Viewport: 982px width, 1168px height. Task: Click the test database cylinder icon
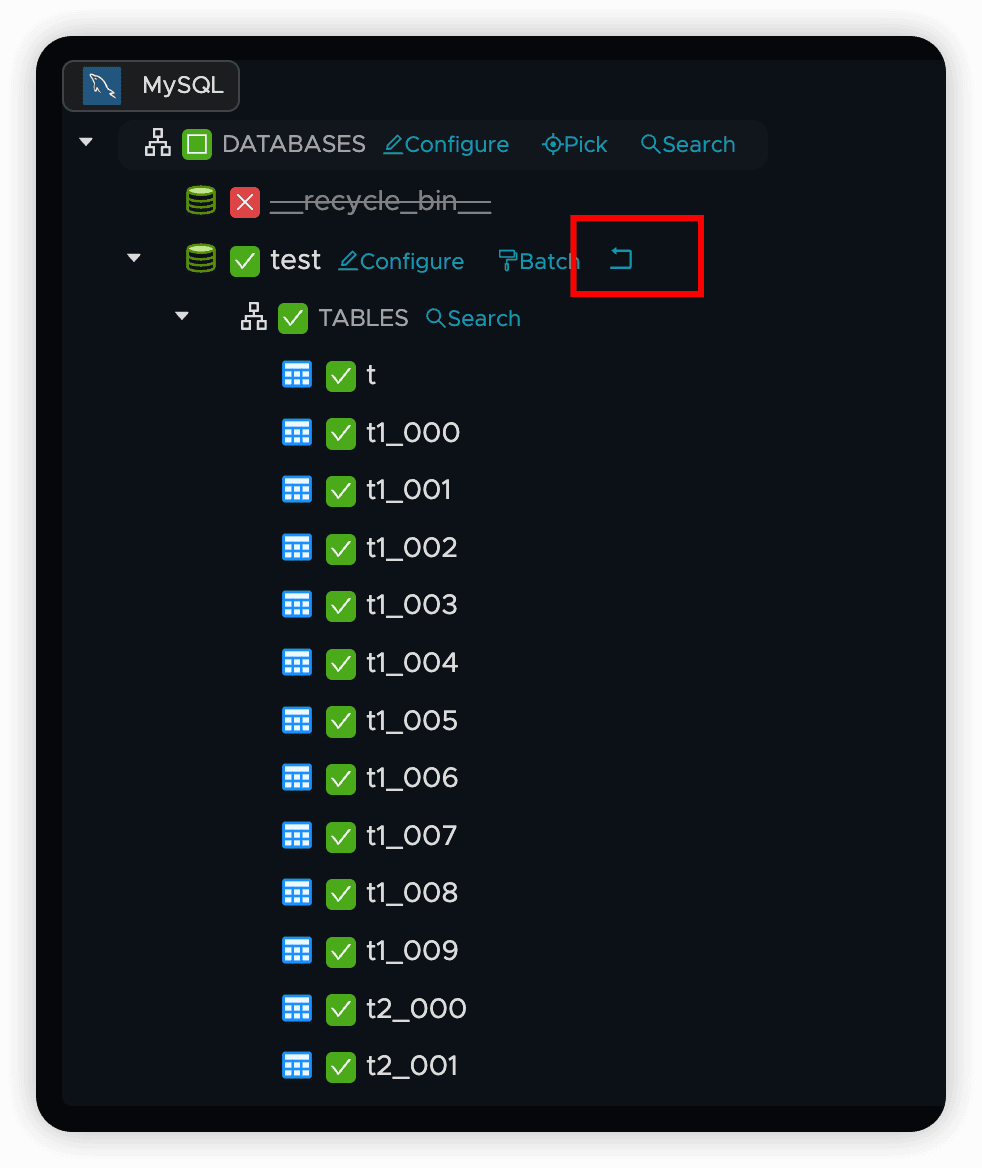click(x=201, y=259)
